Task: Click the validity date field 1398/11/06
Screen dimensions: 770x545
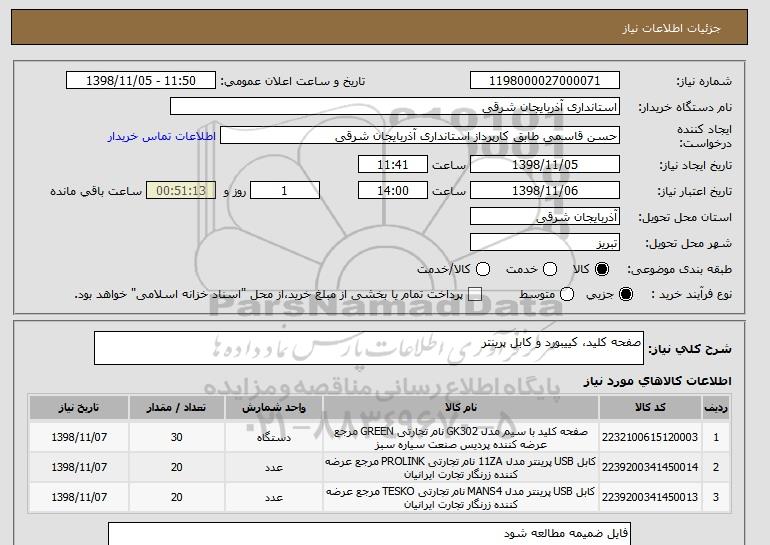Action: 545,191
